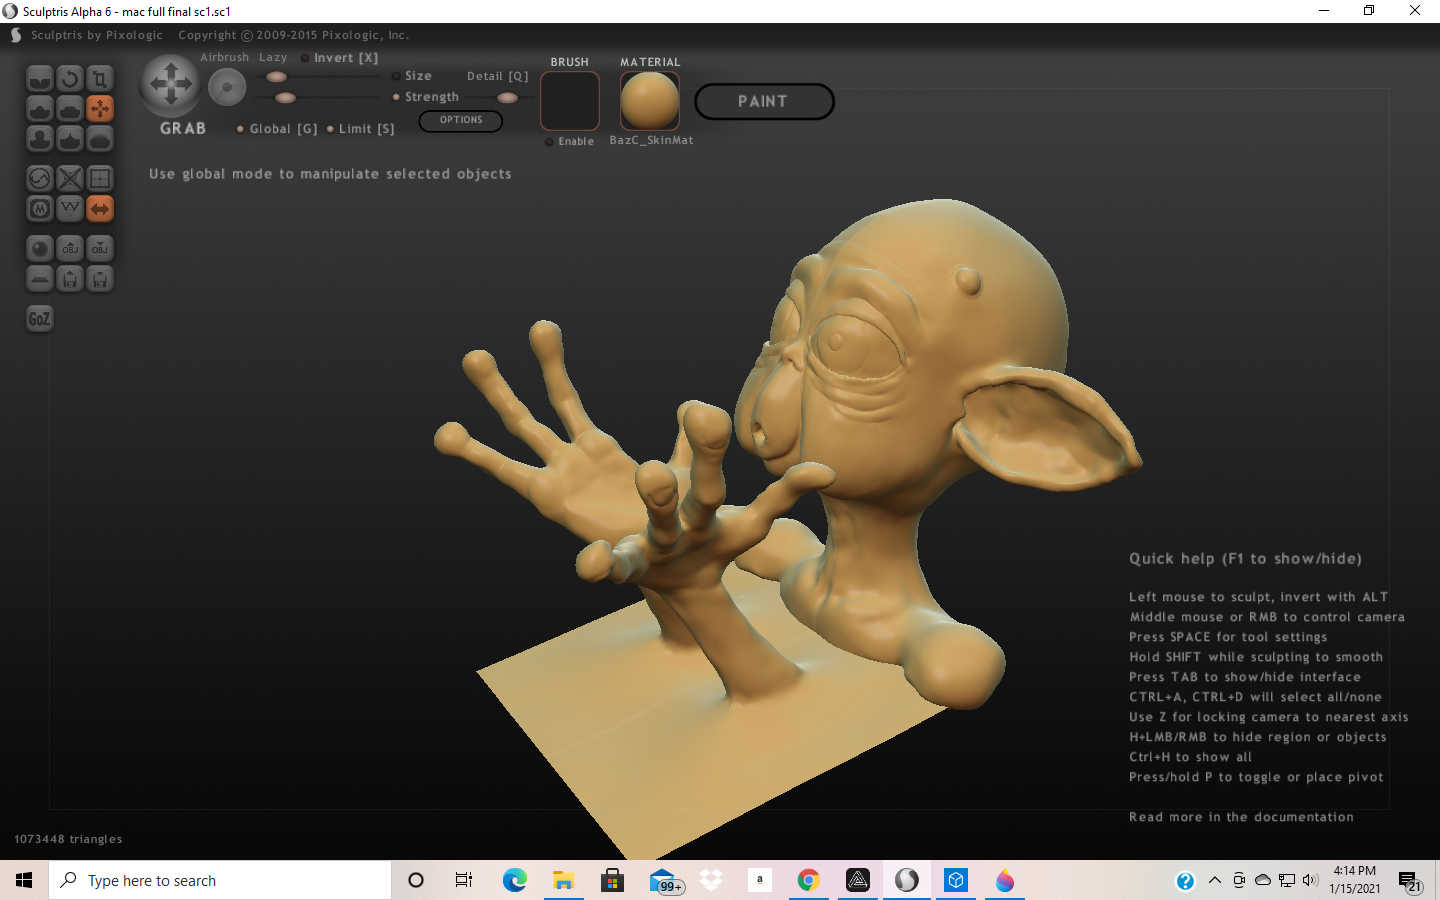This screenshot has height=900, width=1440.
Task: Toggle the Airbrush option
Action: [x=224, y=58]
